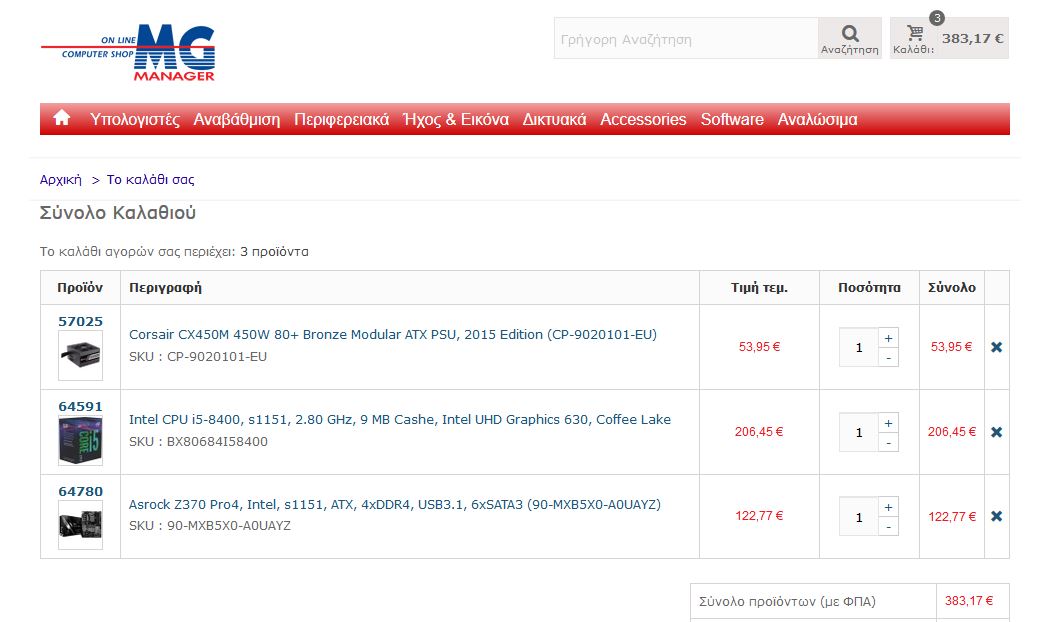
Task: Follow the Αρχική breadcrumb link
Action: [x=61, y=179]
